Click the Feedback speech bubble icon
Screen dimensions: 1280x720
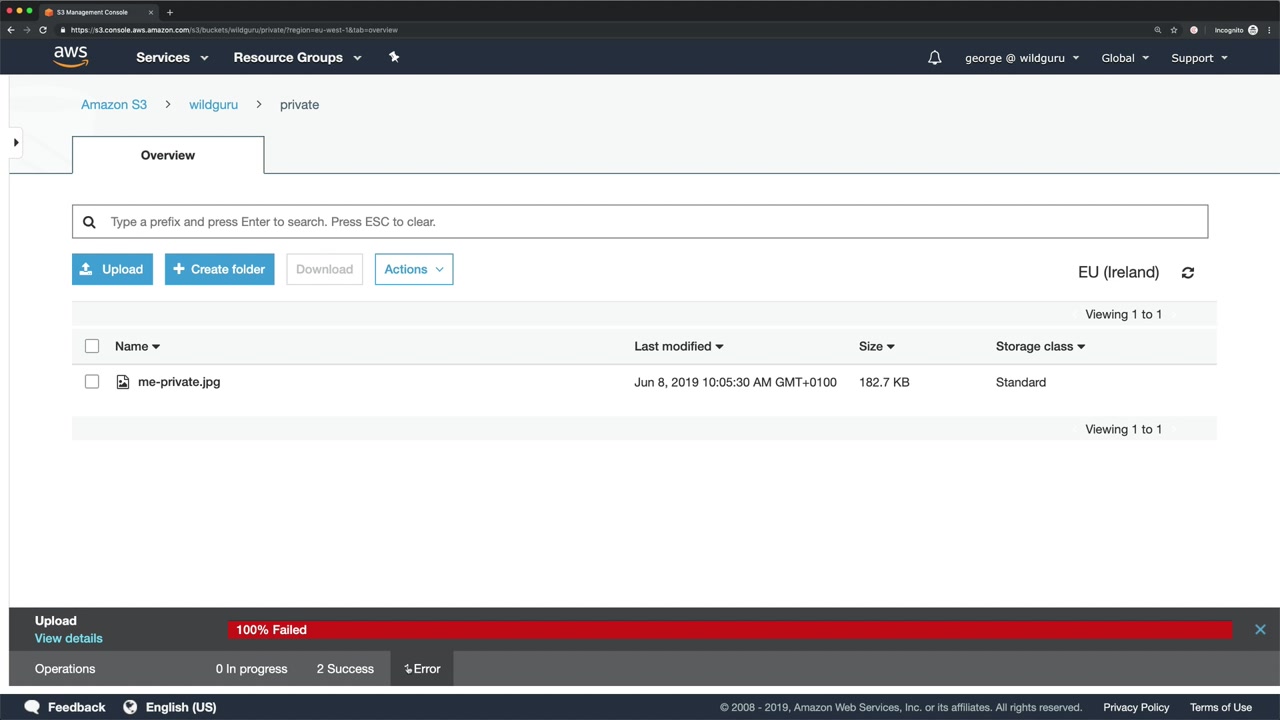[x=32, y=707]
